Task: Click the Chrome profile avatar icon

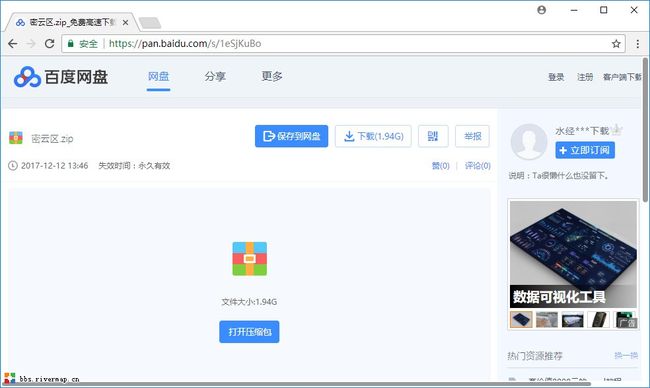Action: click(x=541, y=10)
